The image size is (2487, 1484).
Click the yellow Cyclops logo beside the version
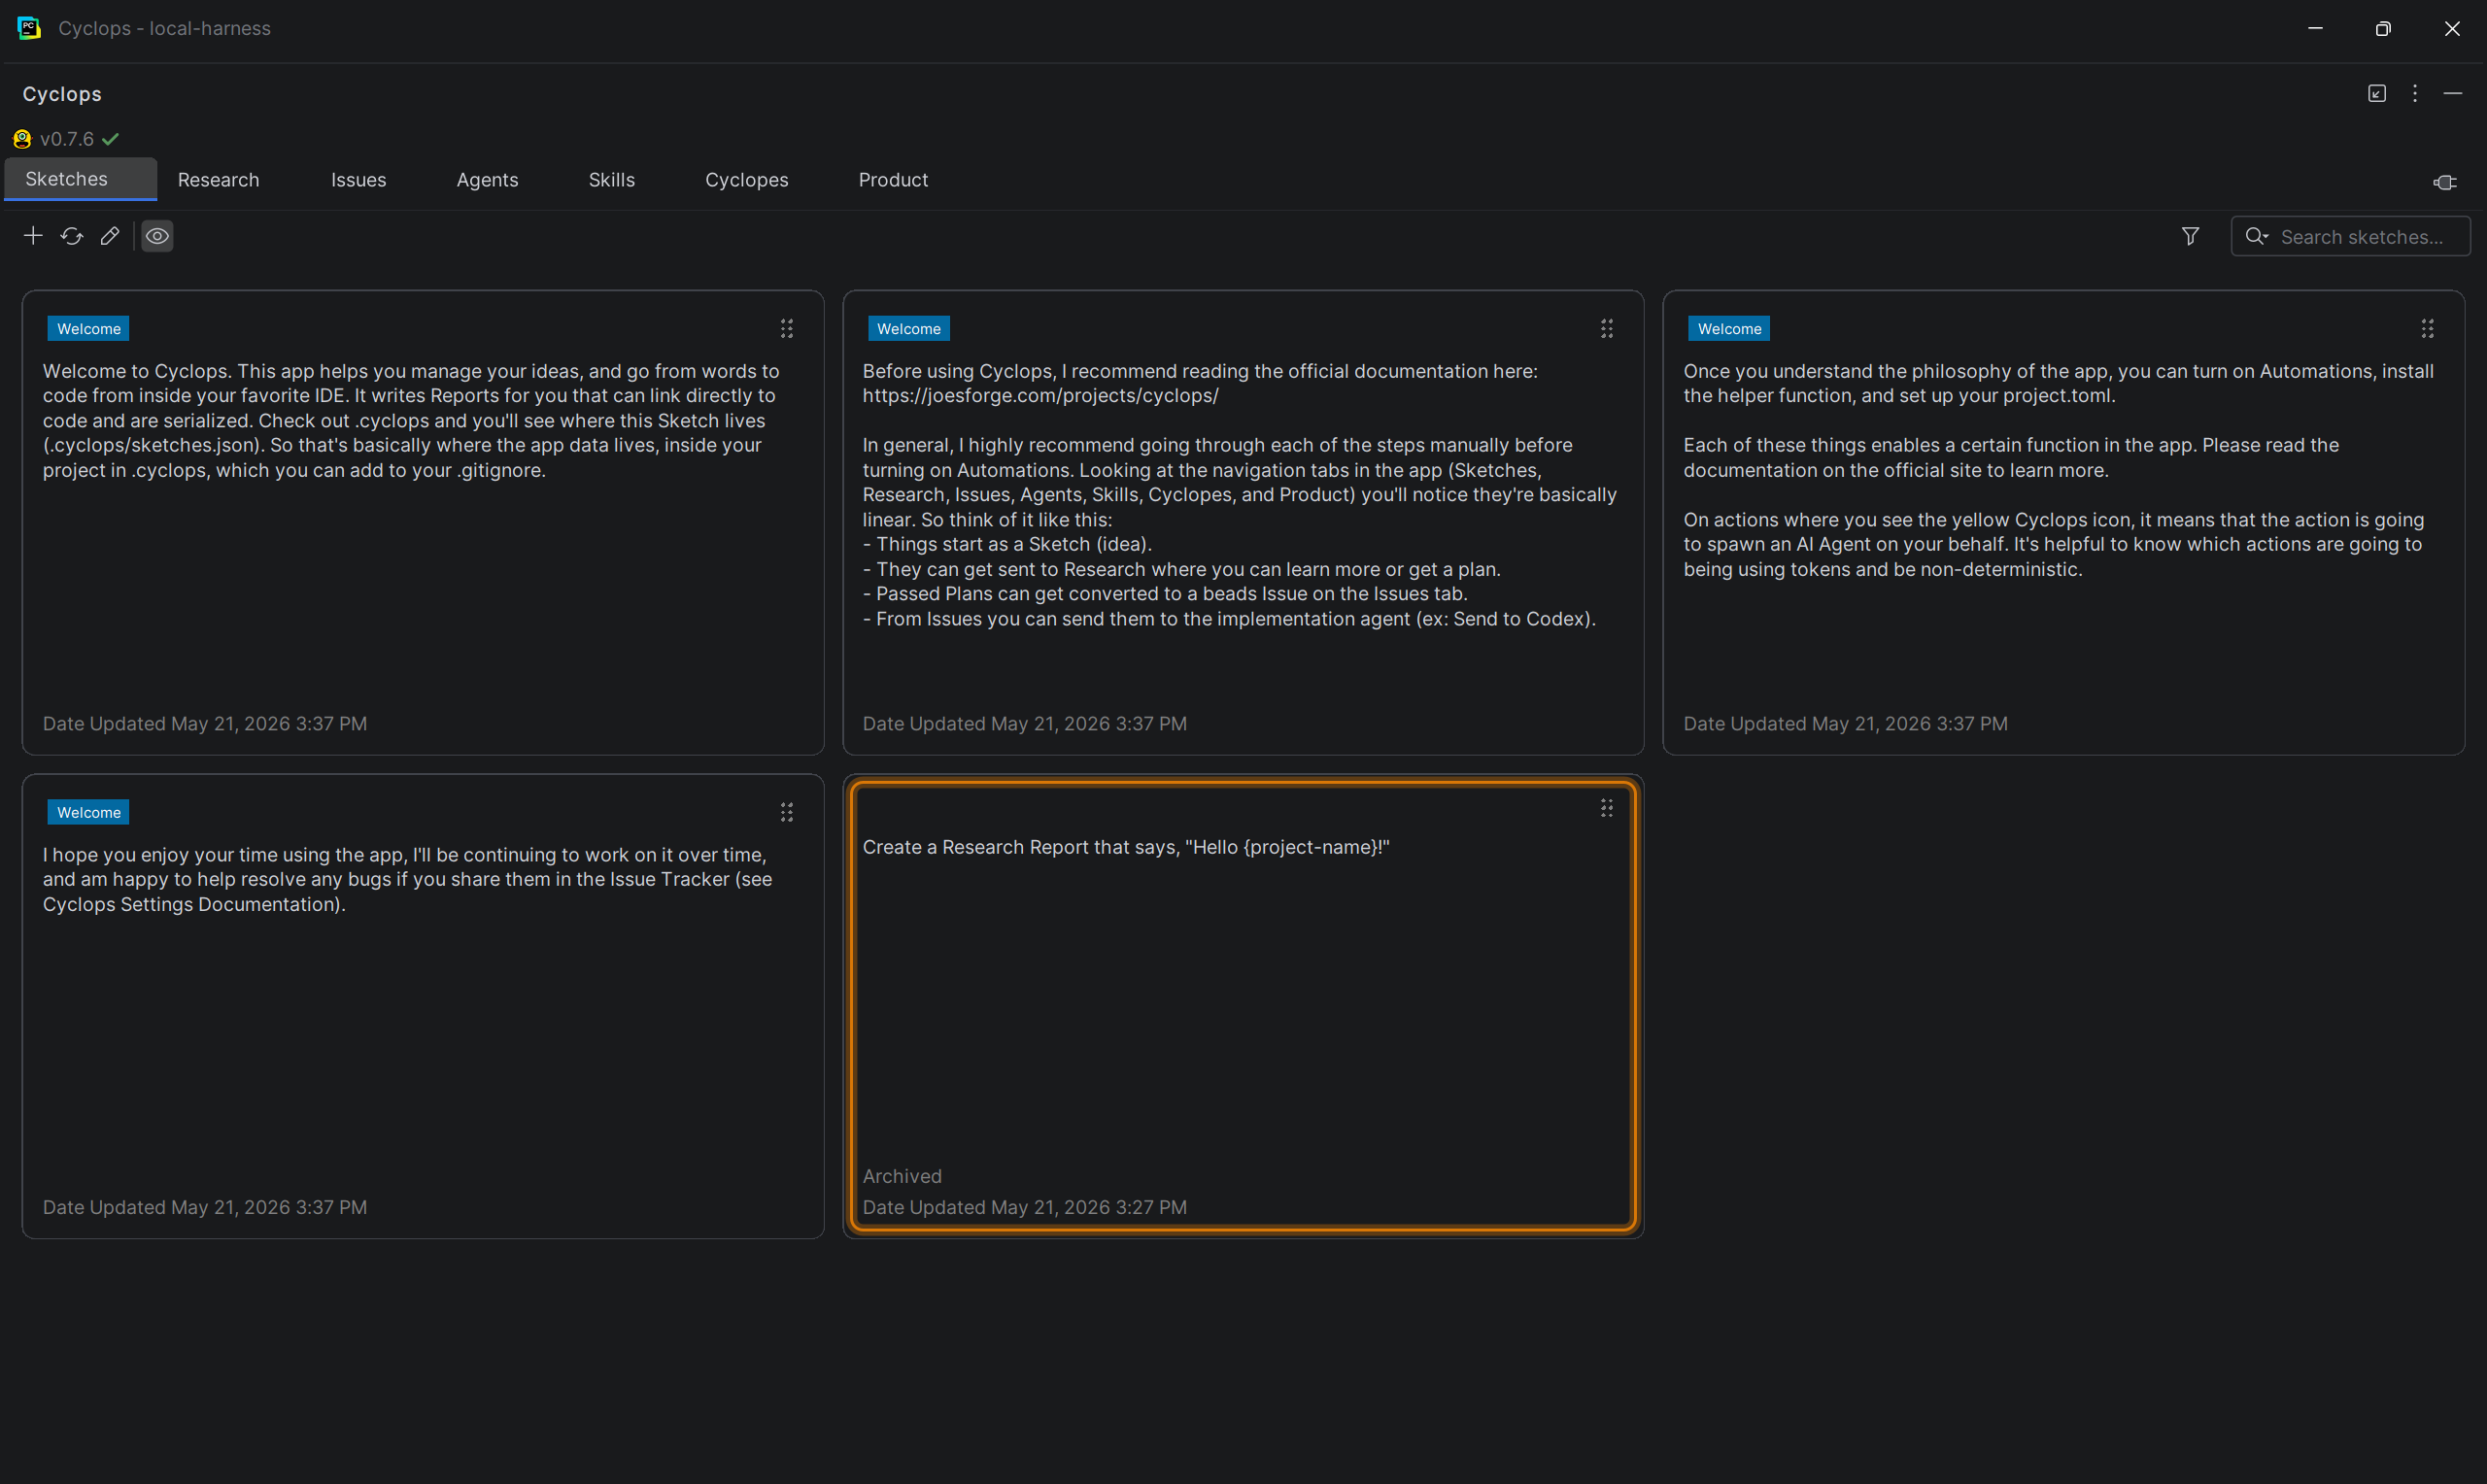click(22, 139)
